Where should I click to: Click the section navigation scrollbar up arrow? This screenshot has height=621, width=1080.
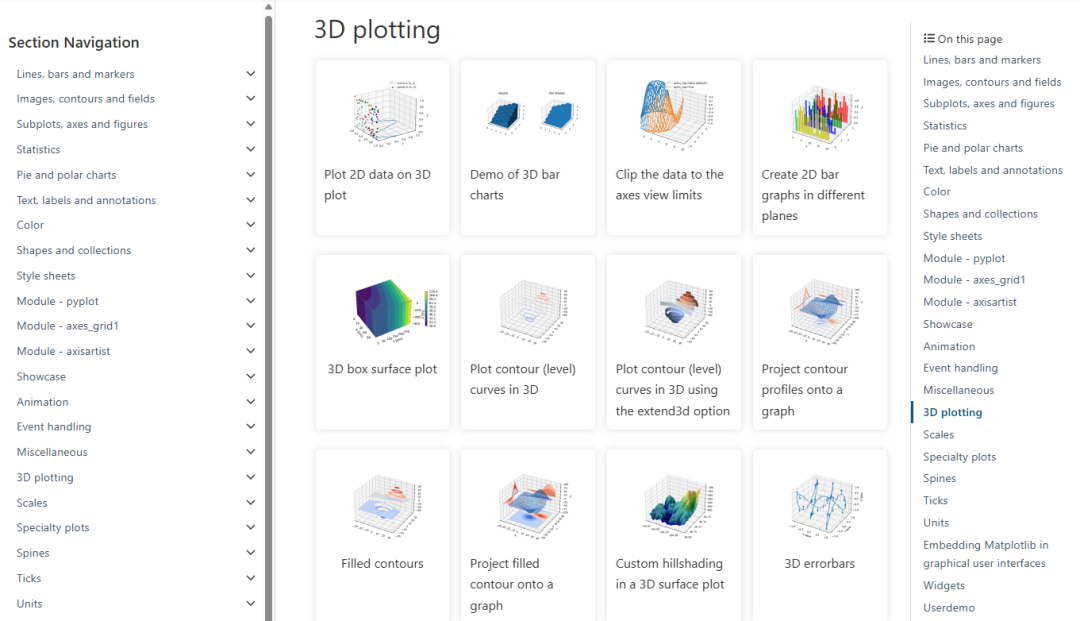(269, 7)
